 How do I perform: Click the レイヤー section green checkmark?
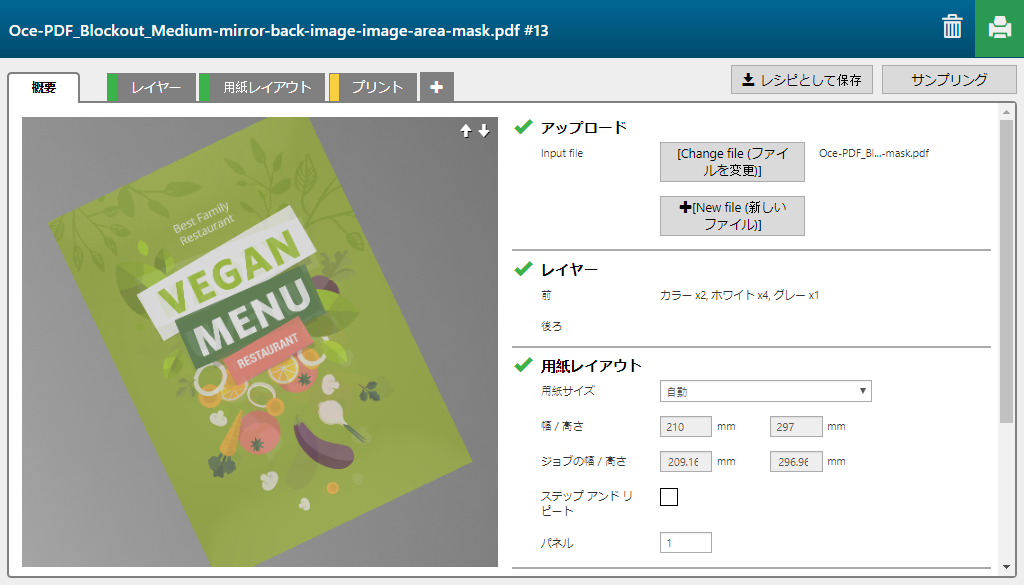point(524,268)
